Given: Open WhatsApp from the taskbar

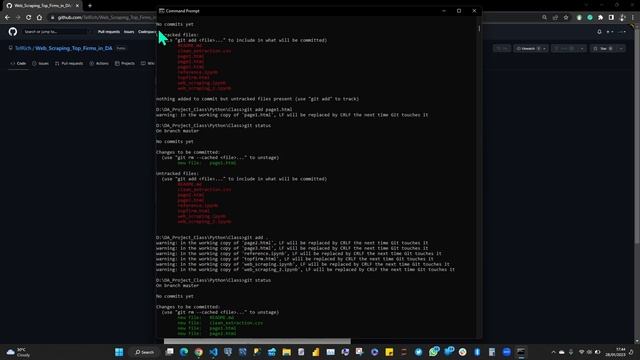Looking at the screenshot, I should pyautogui.click(x=433, y=352).
